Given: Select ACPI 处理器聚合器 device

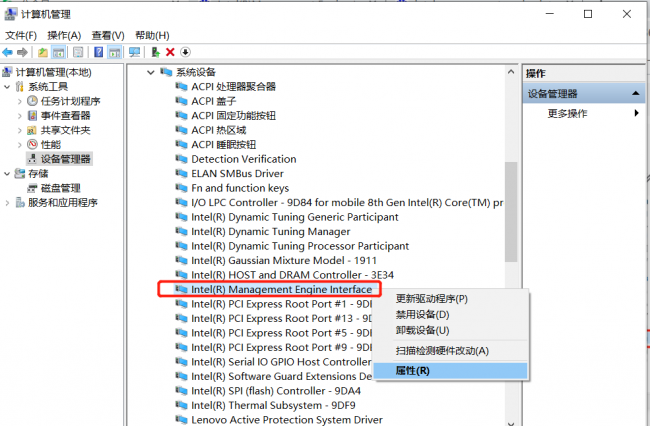Looking at the screenshot, I should point(233,86).
